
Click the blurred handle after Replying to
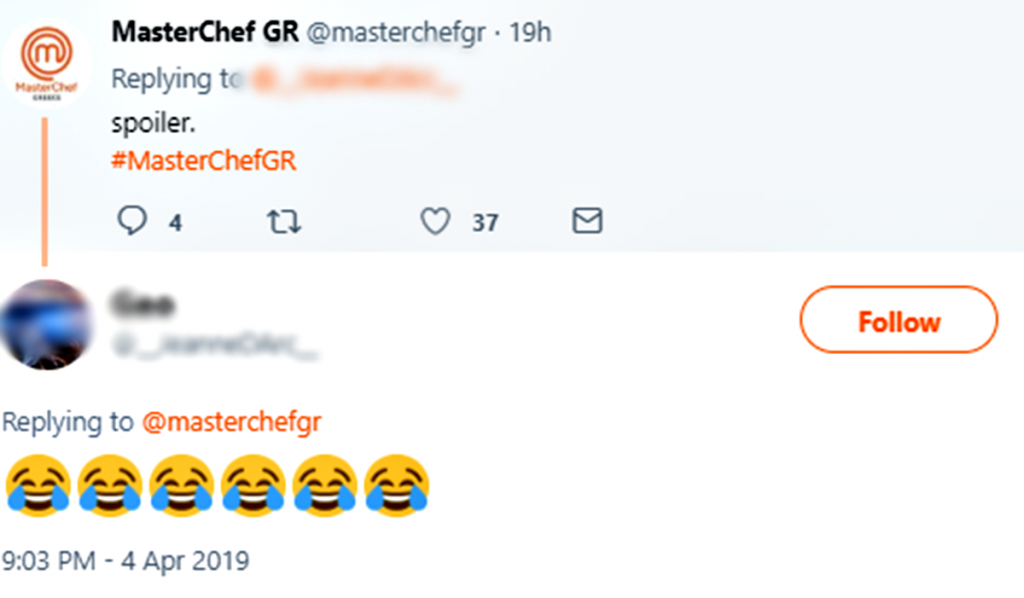click(x=354, y=81)
